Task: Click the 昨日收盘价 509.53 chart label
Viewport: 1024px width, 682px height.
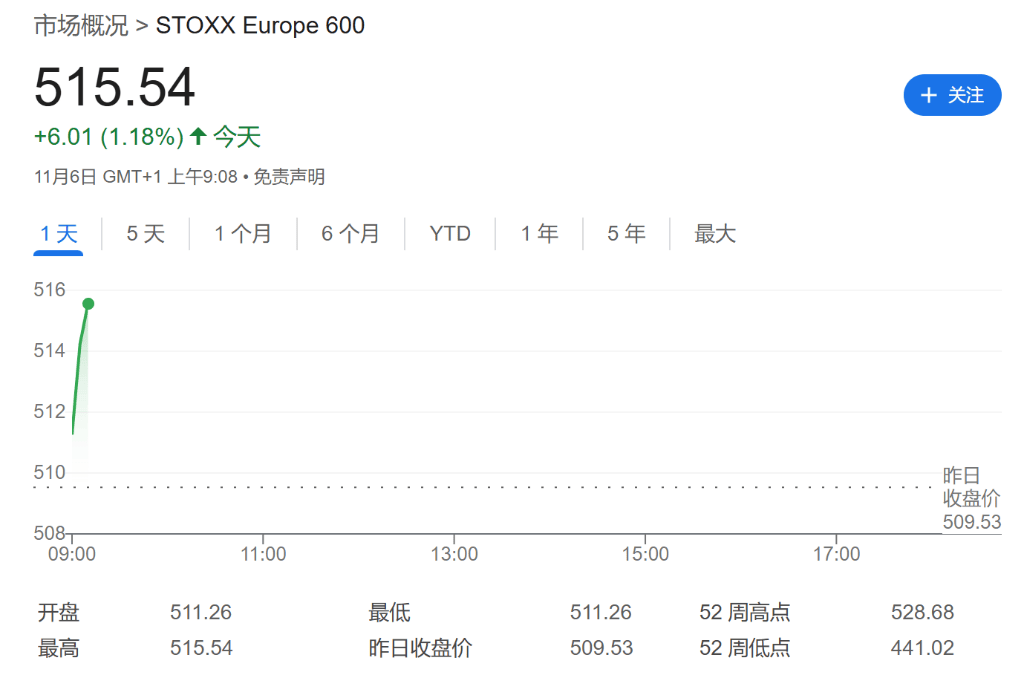Action: (x=971, y=498)
